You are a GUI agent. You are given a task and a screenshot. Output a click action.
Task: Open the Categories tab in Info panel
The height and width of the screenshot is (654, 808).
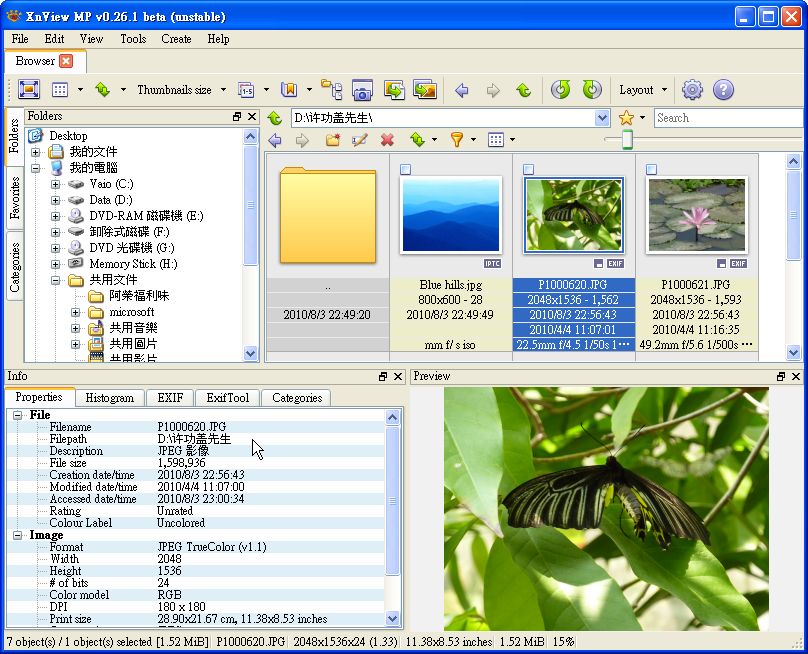point(297,398)
